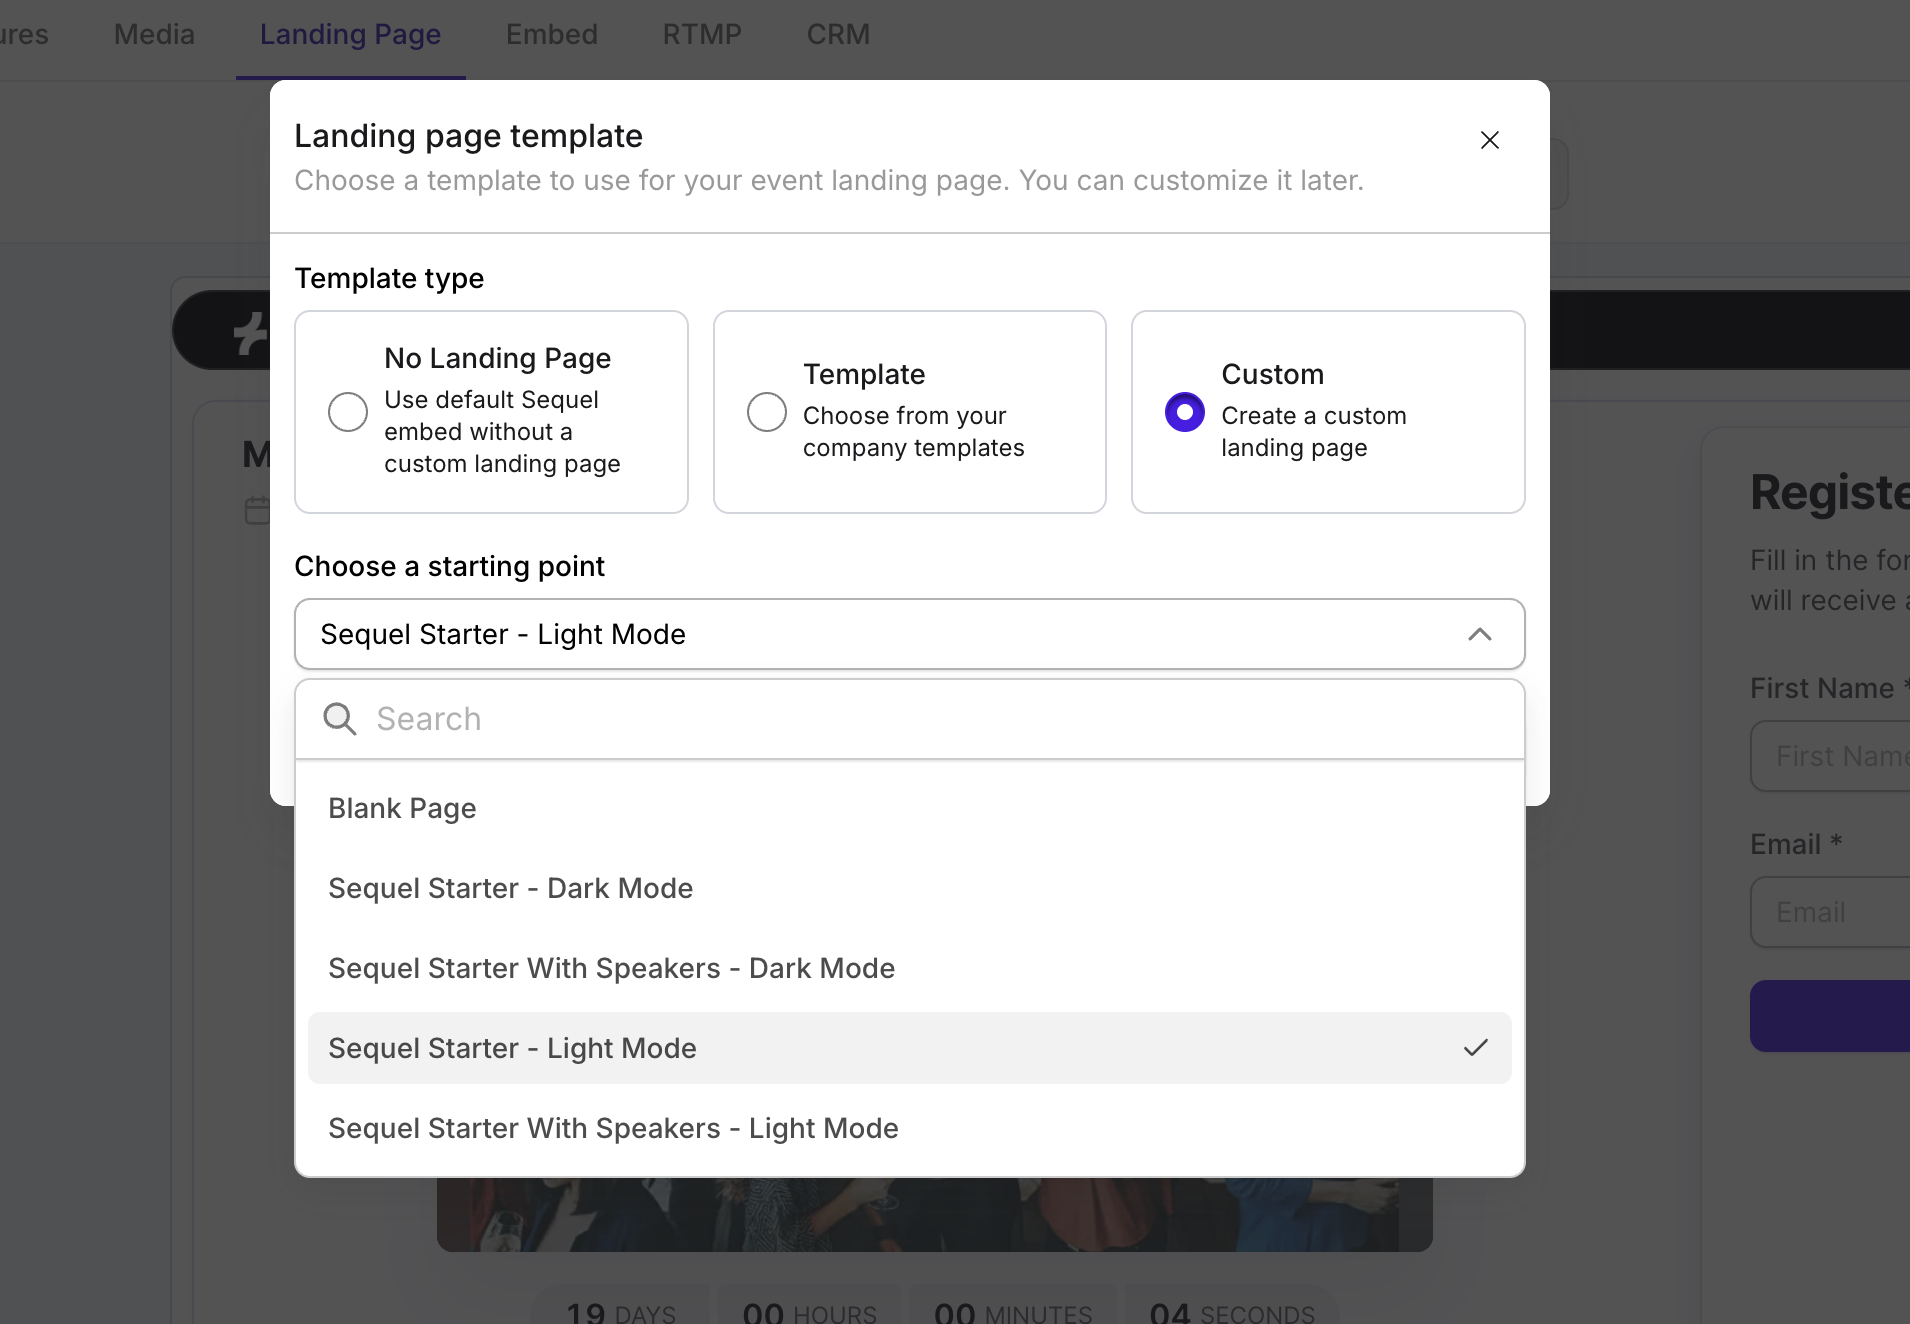
Task: Choose Sequel Starter - Dark Mode
Action: click(910, 888)
